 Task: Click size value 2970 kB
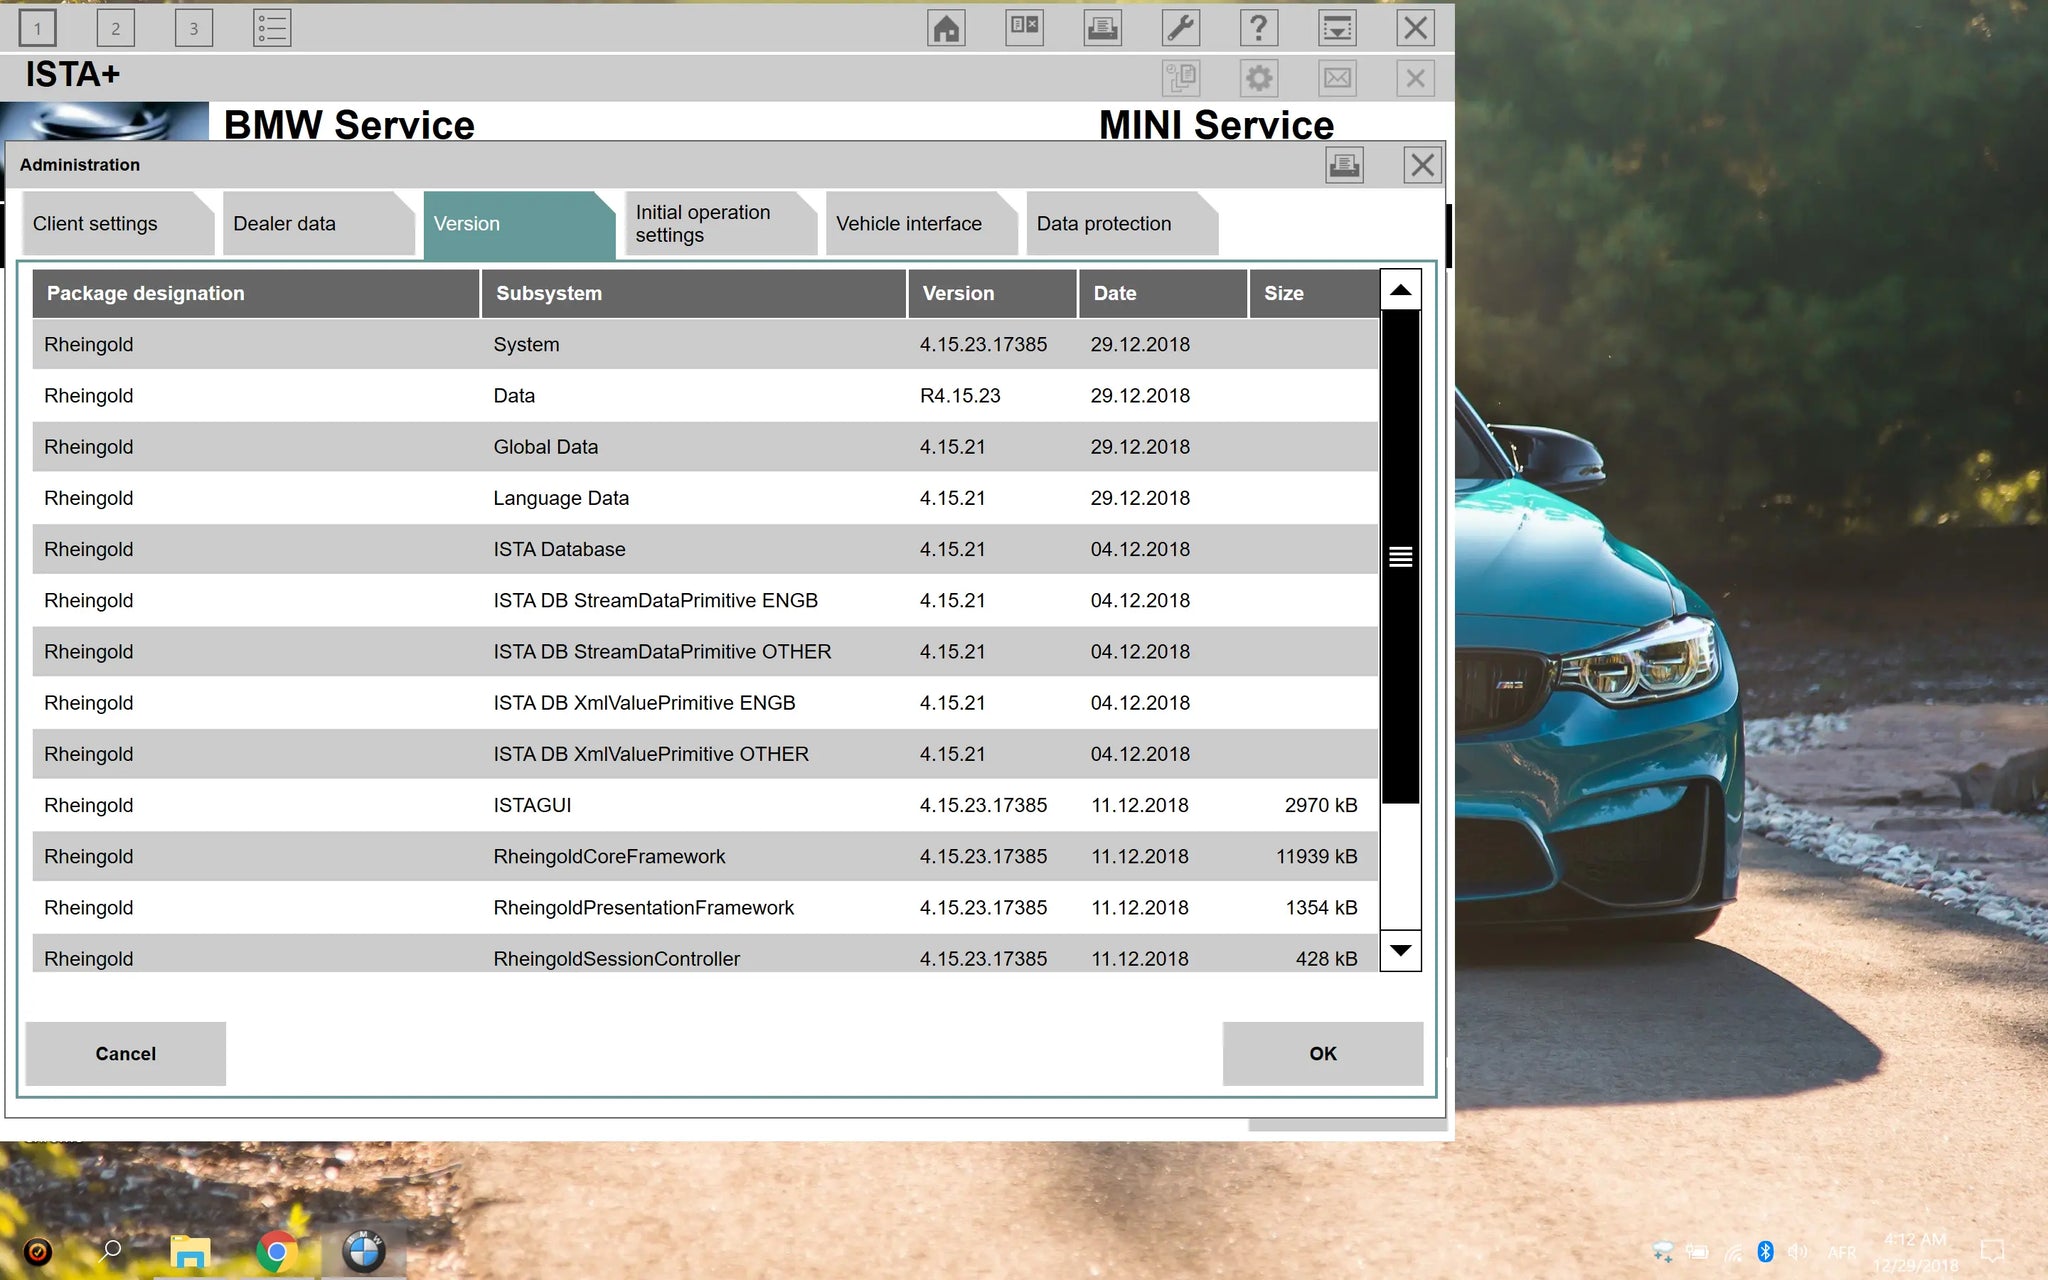(1321, 805)
